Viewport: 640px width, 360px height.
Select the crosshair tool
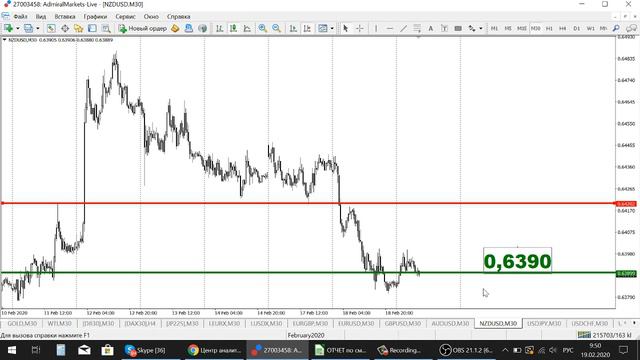[359, 28]
